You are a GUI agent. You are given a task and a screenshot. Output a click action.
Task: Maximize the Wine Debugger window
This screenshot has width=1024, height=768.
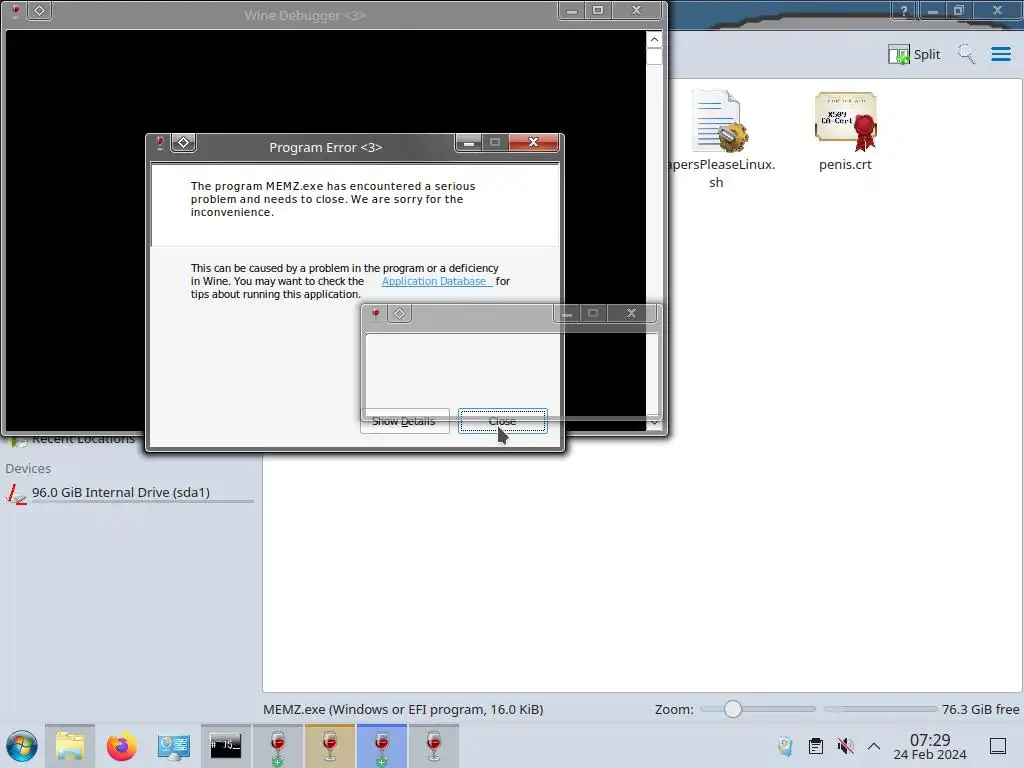(598, 10)
